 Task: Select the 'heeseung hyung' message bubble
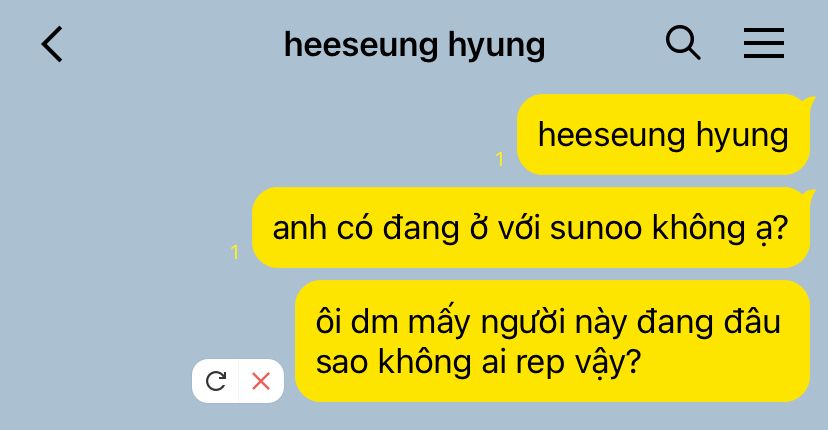coord(663,135)
